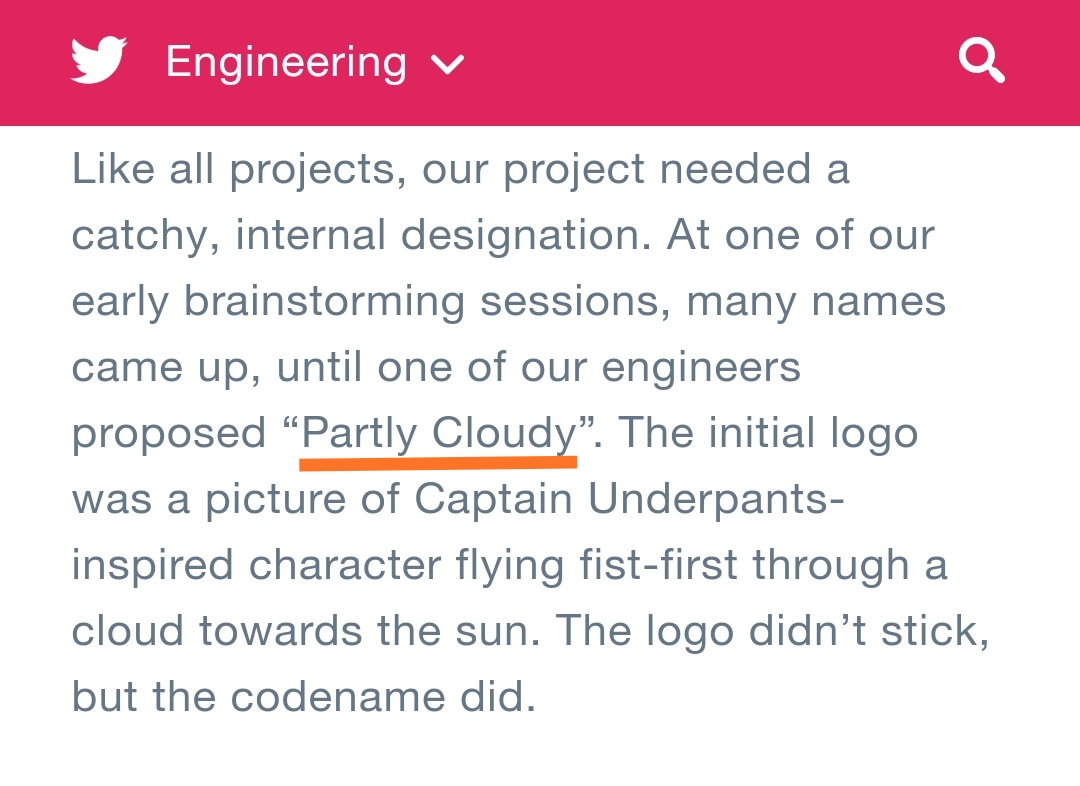Click the word "character" in the article

[x=344, y=565]
